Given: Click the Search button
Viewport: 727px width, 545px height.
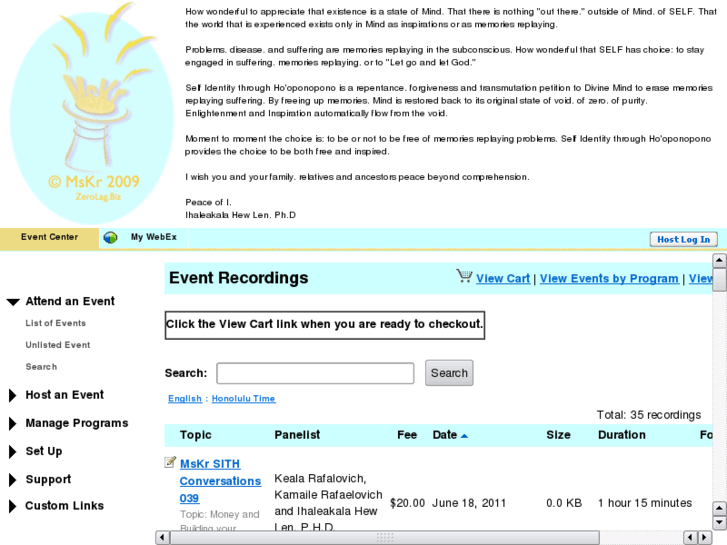Looking at the screenshot, I should tap(449, 373).
